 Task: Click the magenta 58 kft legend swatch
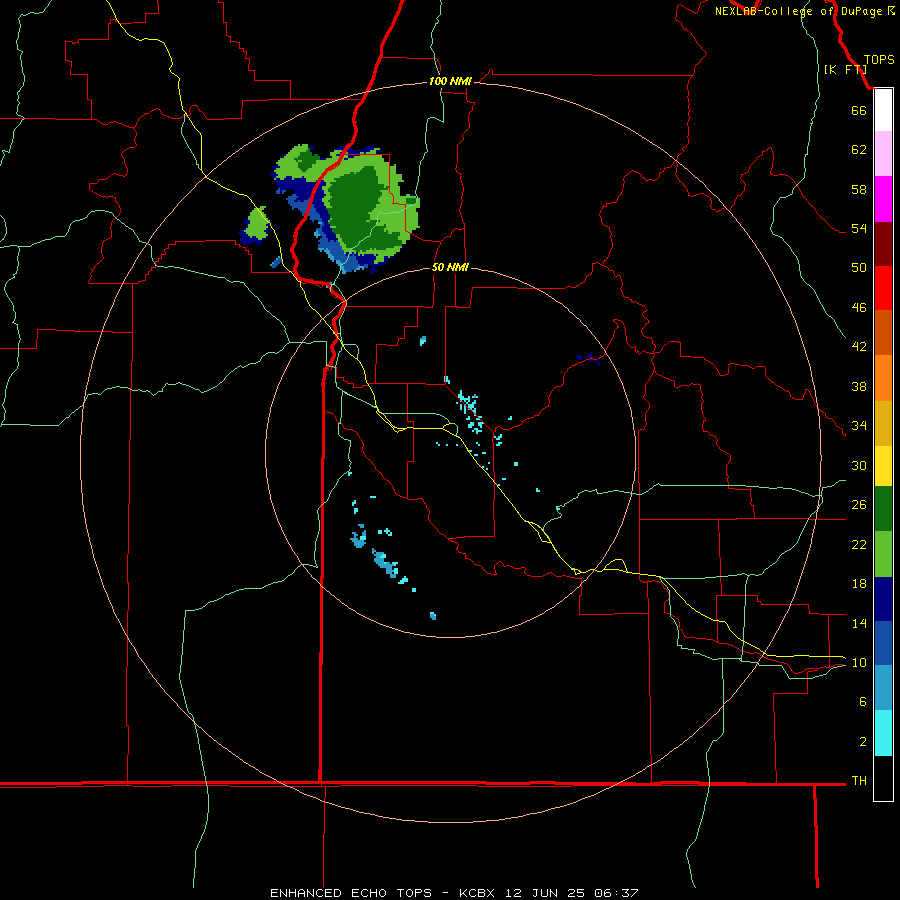[883, 199]
